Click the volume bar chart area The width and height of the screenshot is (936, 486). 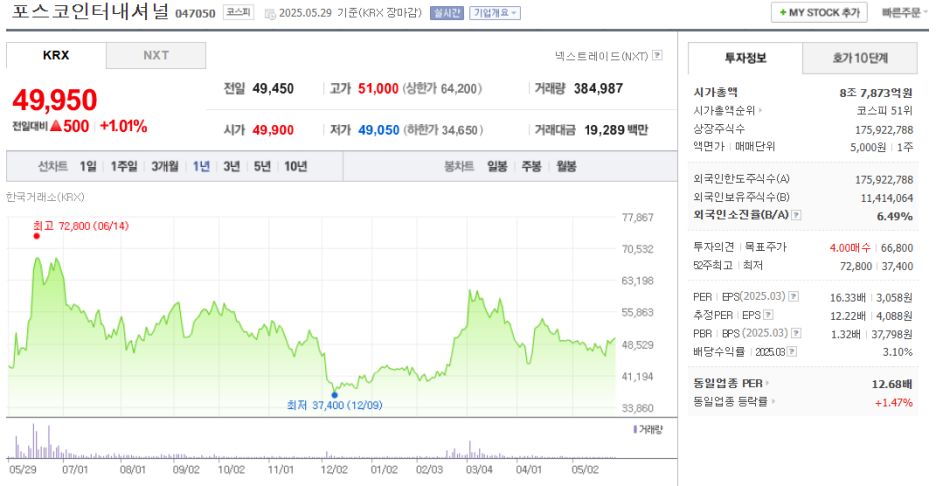click(310, 442)
